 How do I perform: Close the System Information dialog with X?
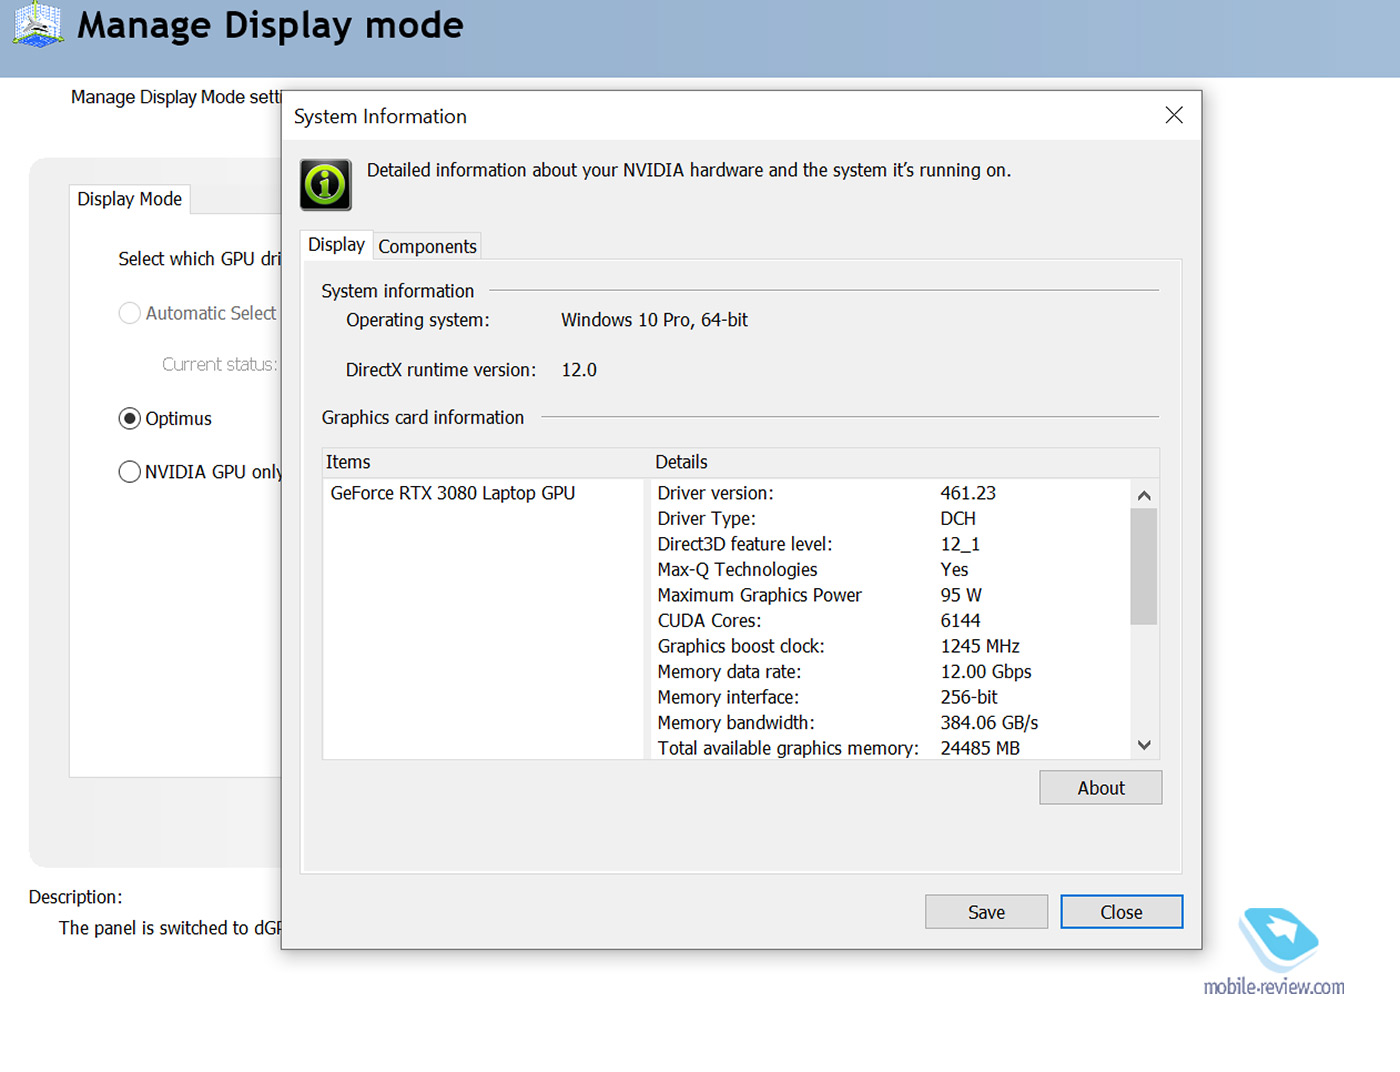(x=1174, y=115)
